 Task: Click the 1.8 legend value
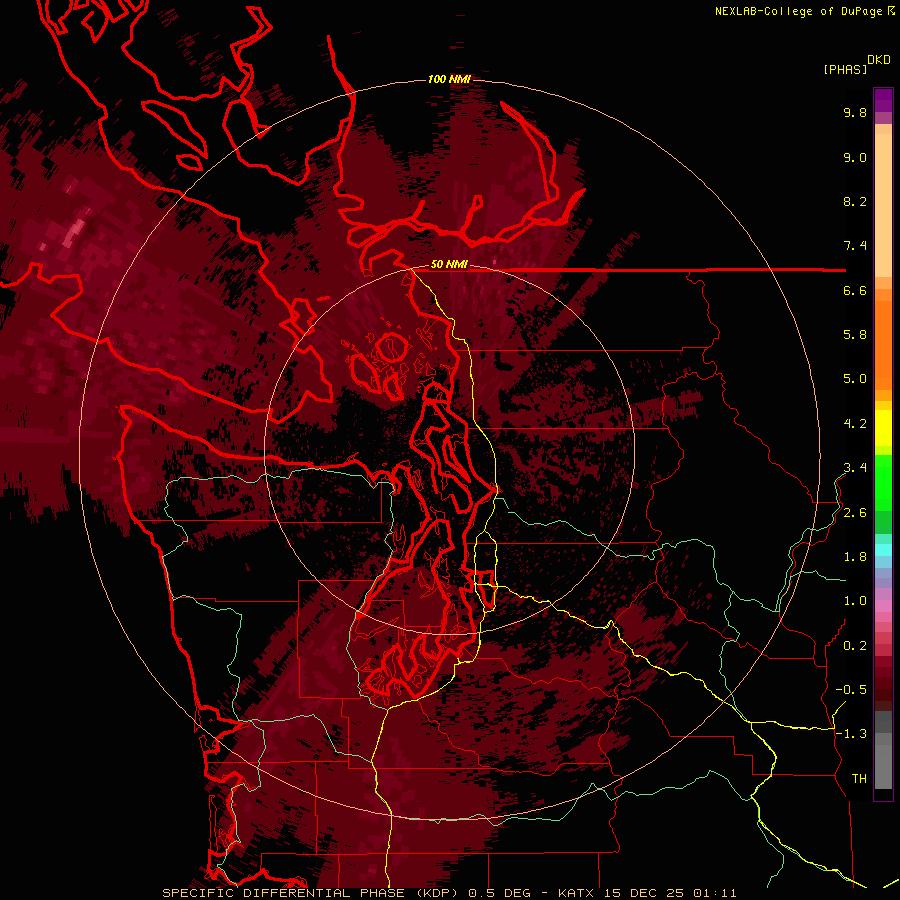tap(855, 557)
